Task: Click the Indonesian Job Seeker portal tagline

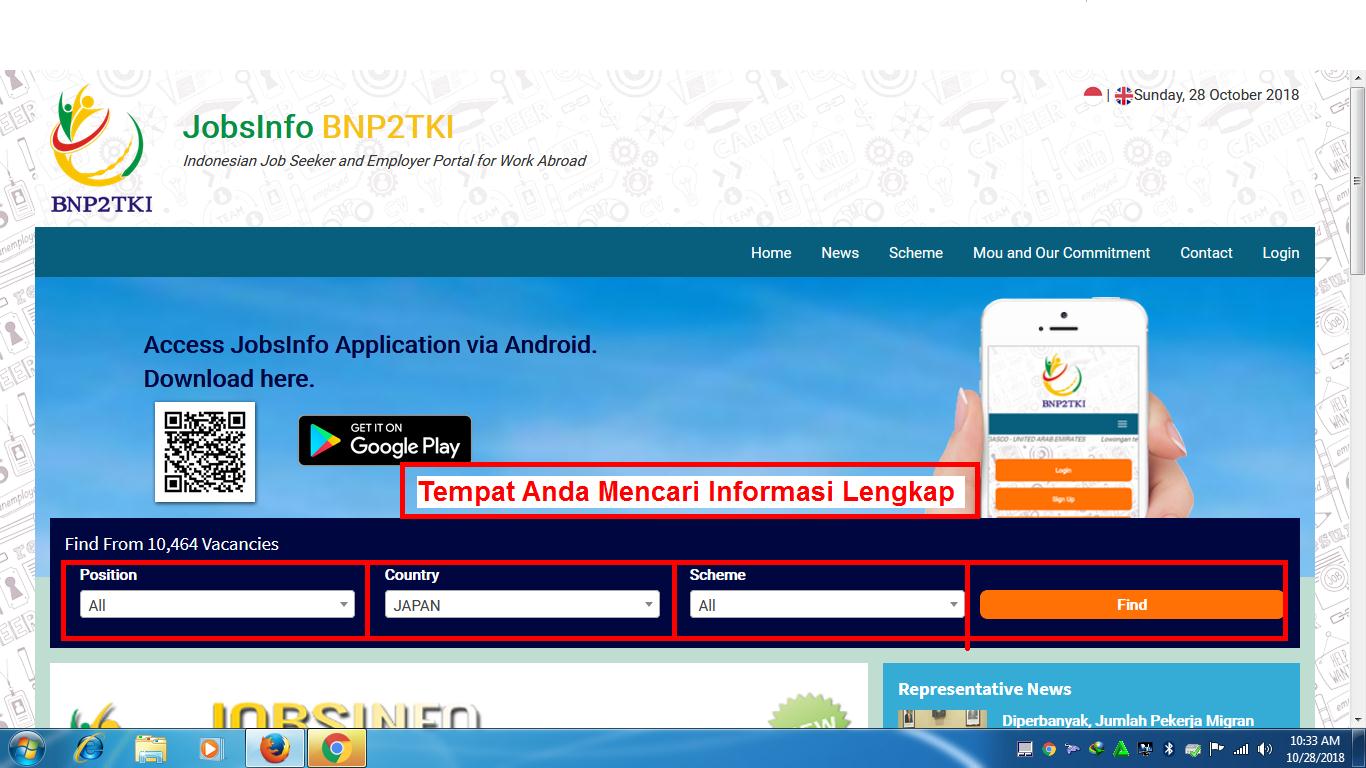Action: [x=384, y=160]
